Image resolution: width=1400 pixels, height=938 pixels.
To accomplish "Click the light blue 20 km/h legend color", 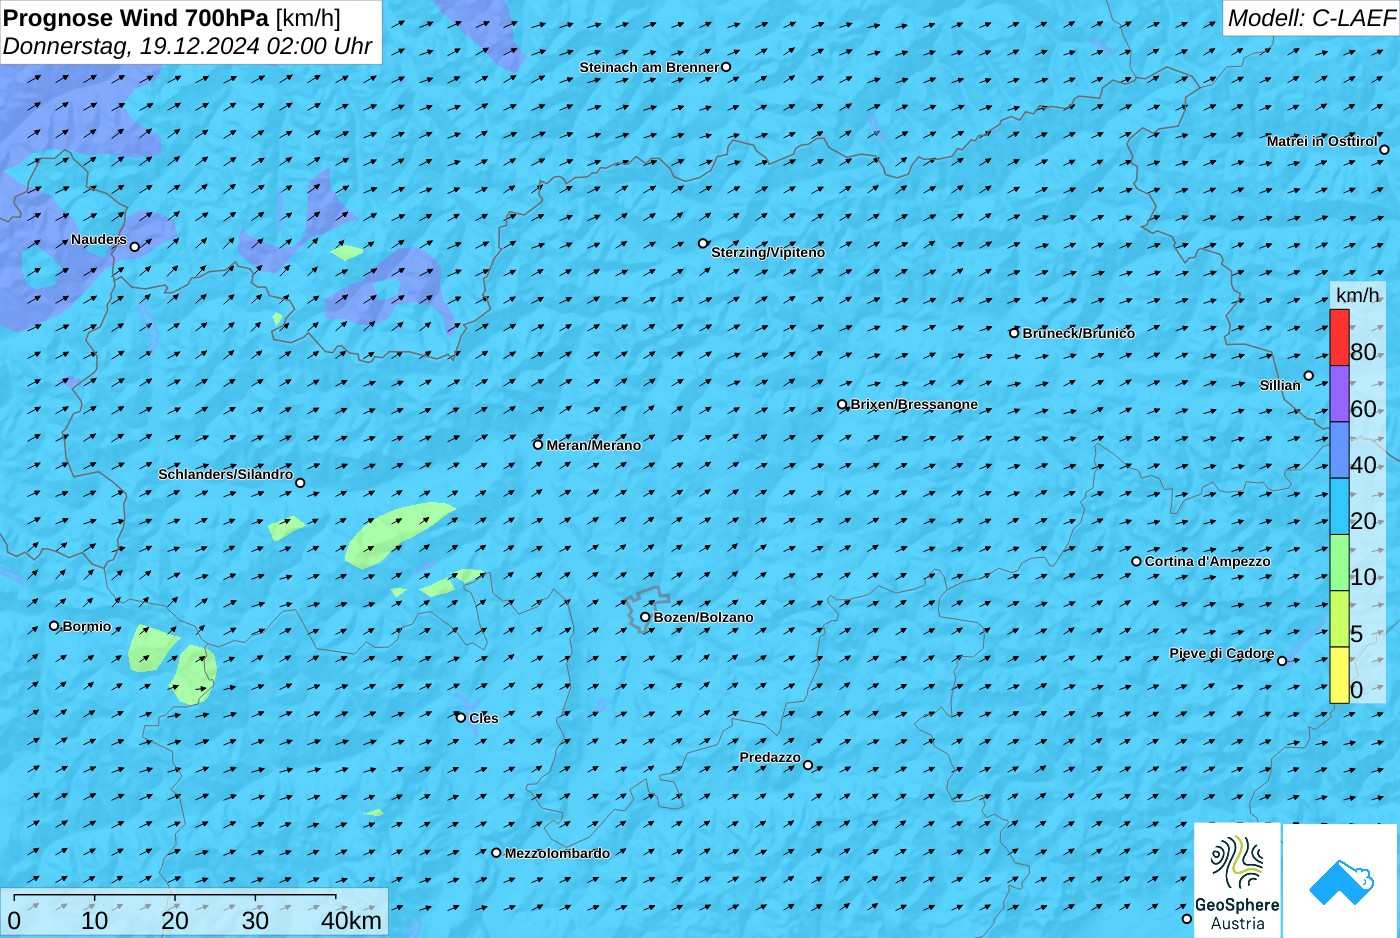I will click(x=1339, y=507).
